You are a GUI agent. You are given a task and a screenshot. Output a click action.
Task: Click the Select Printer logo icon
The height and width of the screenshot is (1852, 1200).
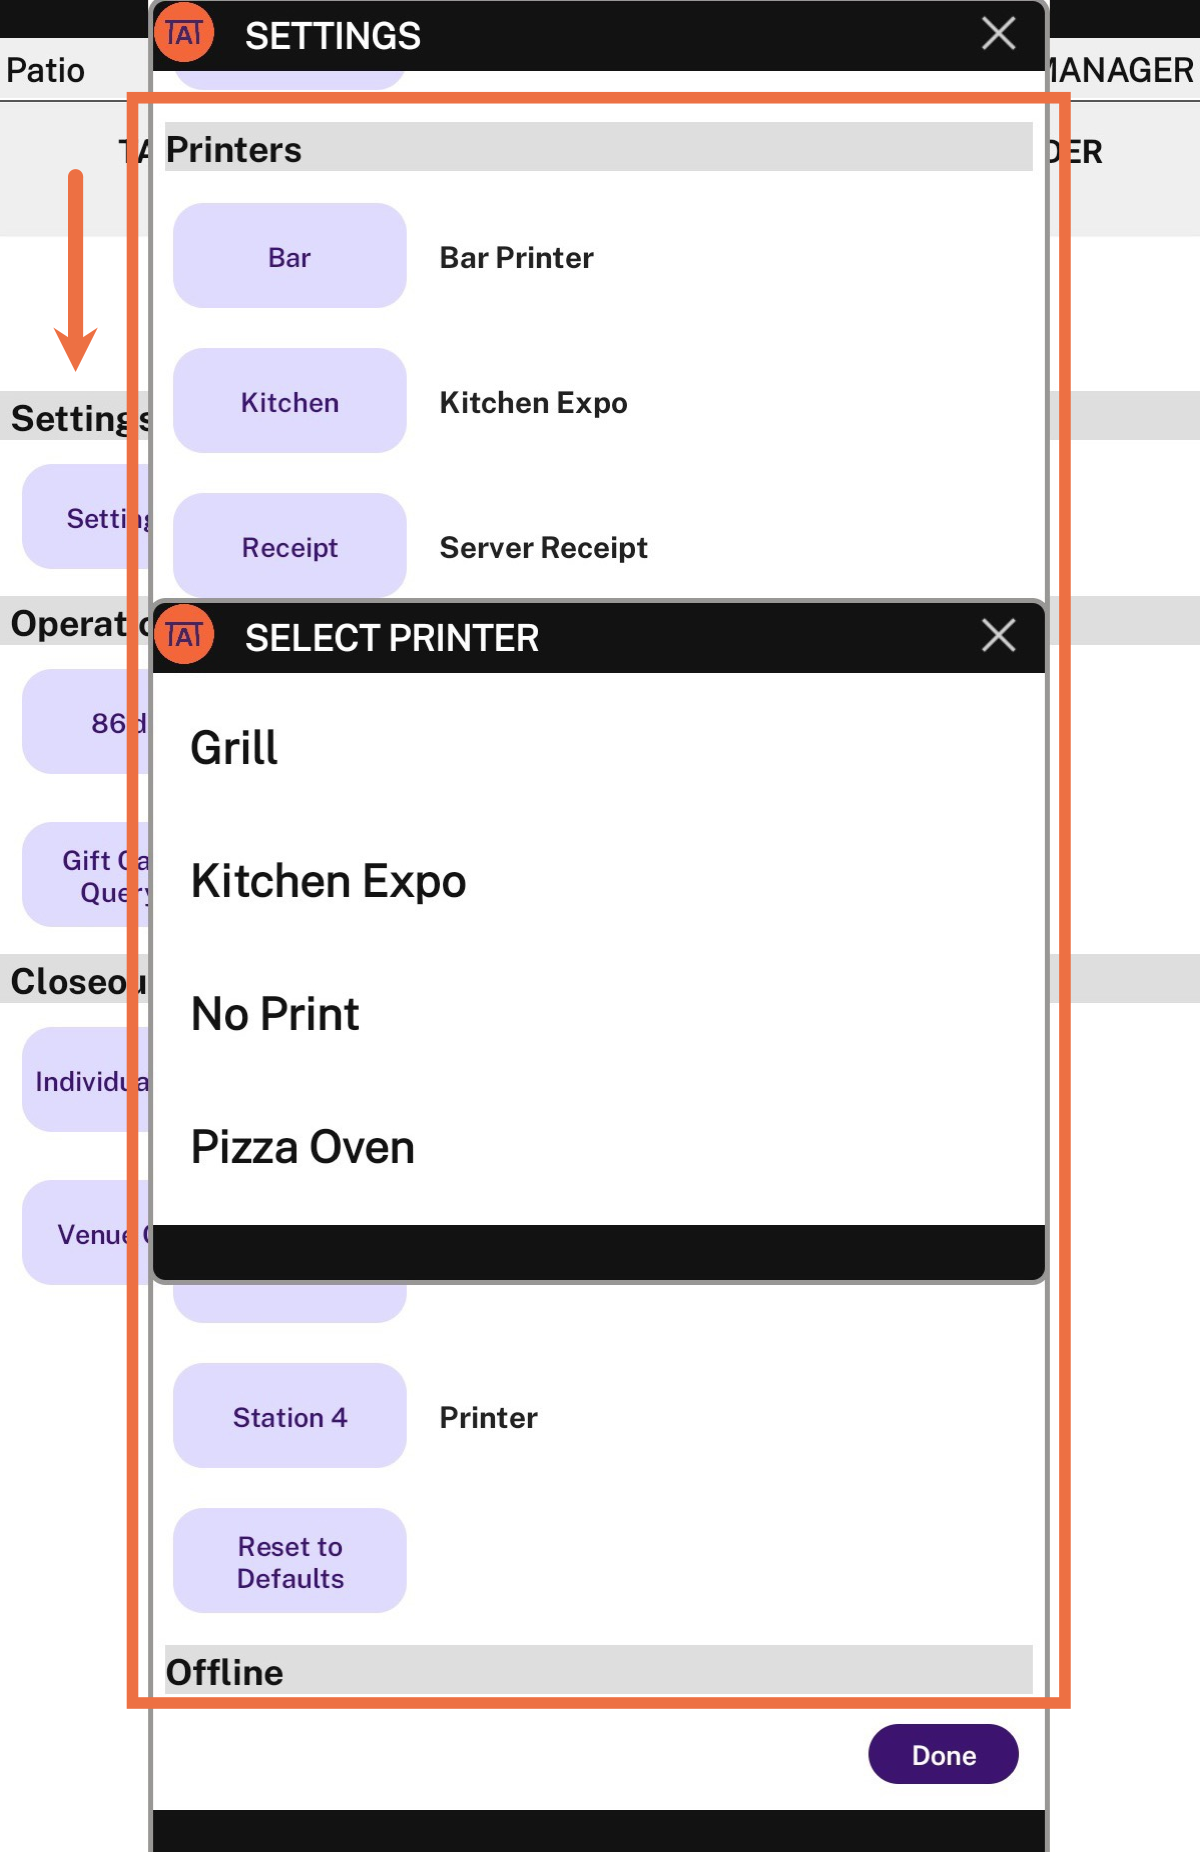tap(185, 635)
